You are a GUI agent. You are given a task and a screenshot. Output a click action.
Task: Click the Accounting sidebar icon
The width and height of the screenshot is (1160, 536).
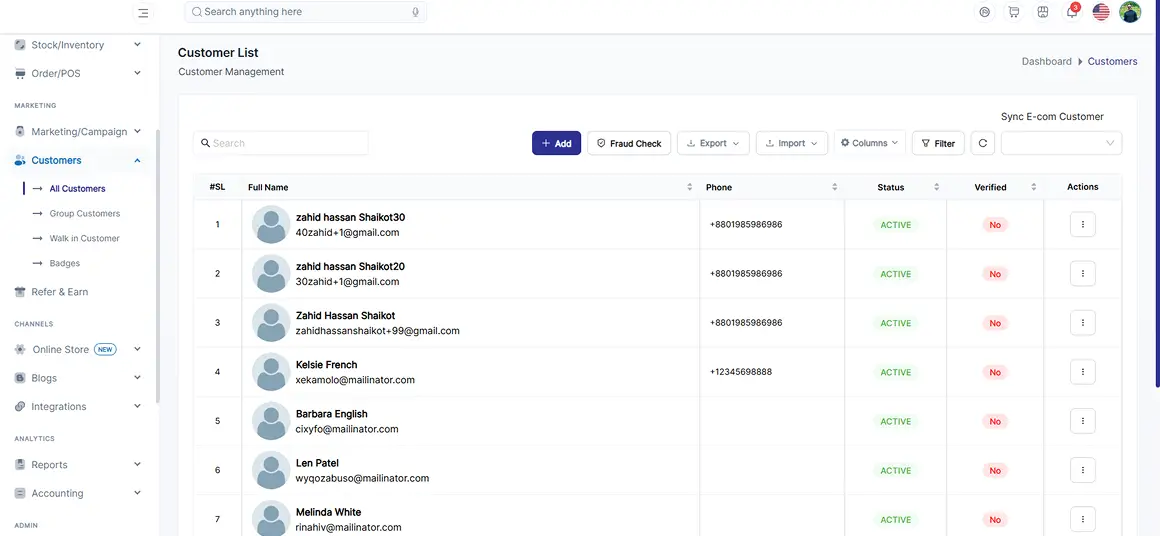tap(20, 493)
